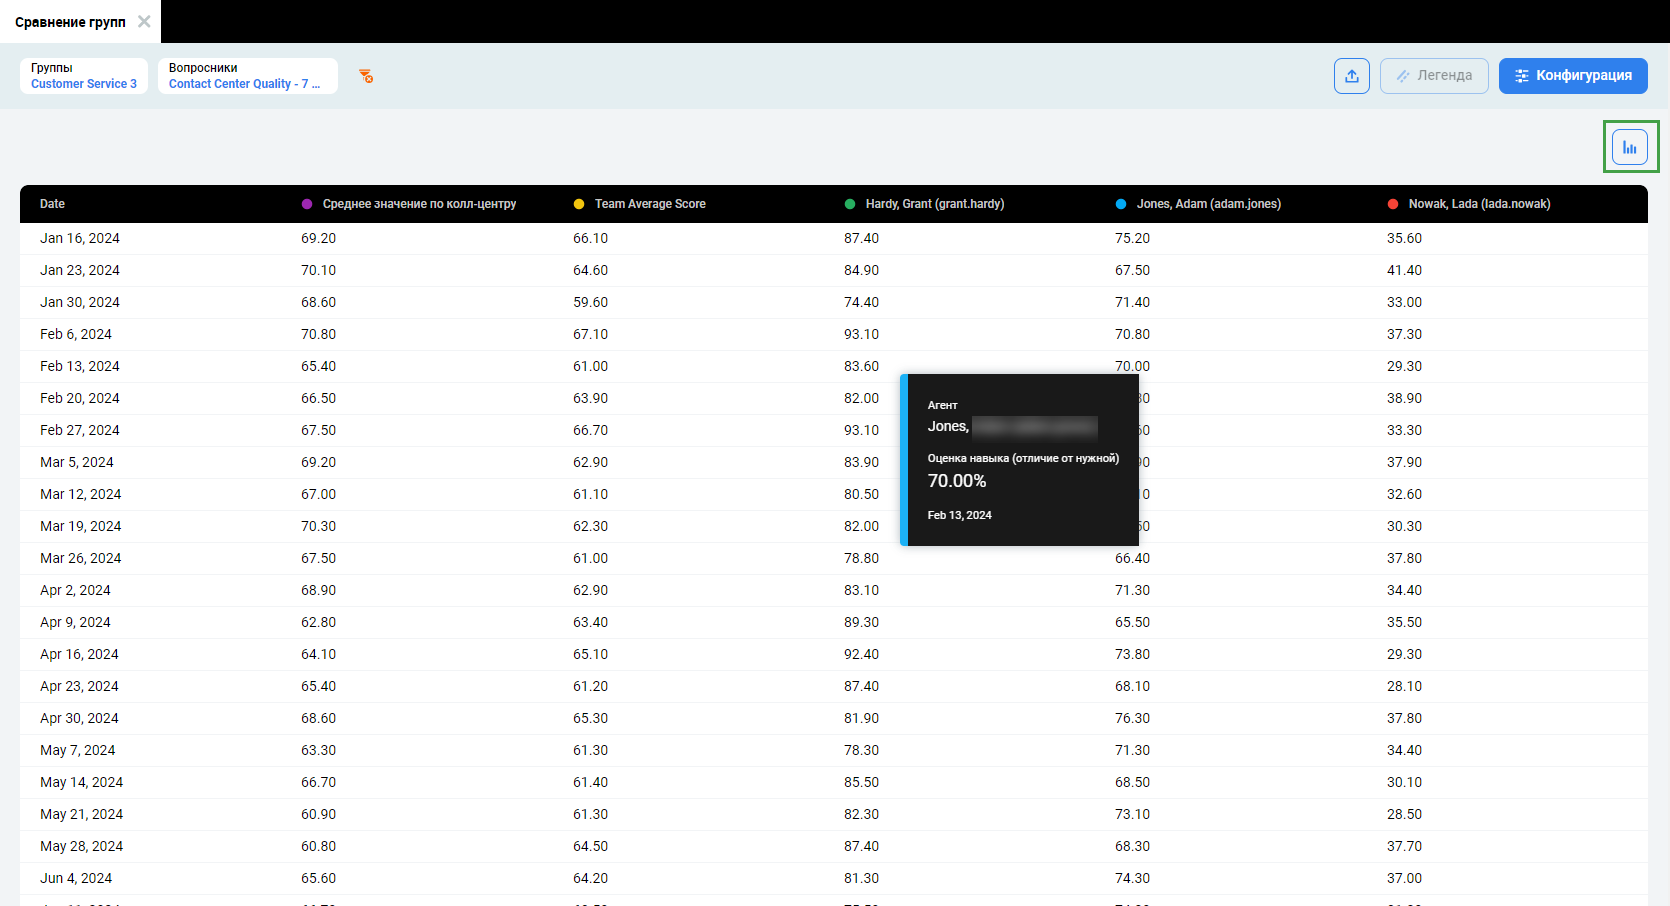Click the blue dot for Jones, Adam
Screen dimensions: 1670x906
(x=1121, y=204)
